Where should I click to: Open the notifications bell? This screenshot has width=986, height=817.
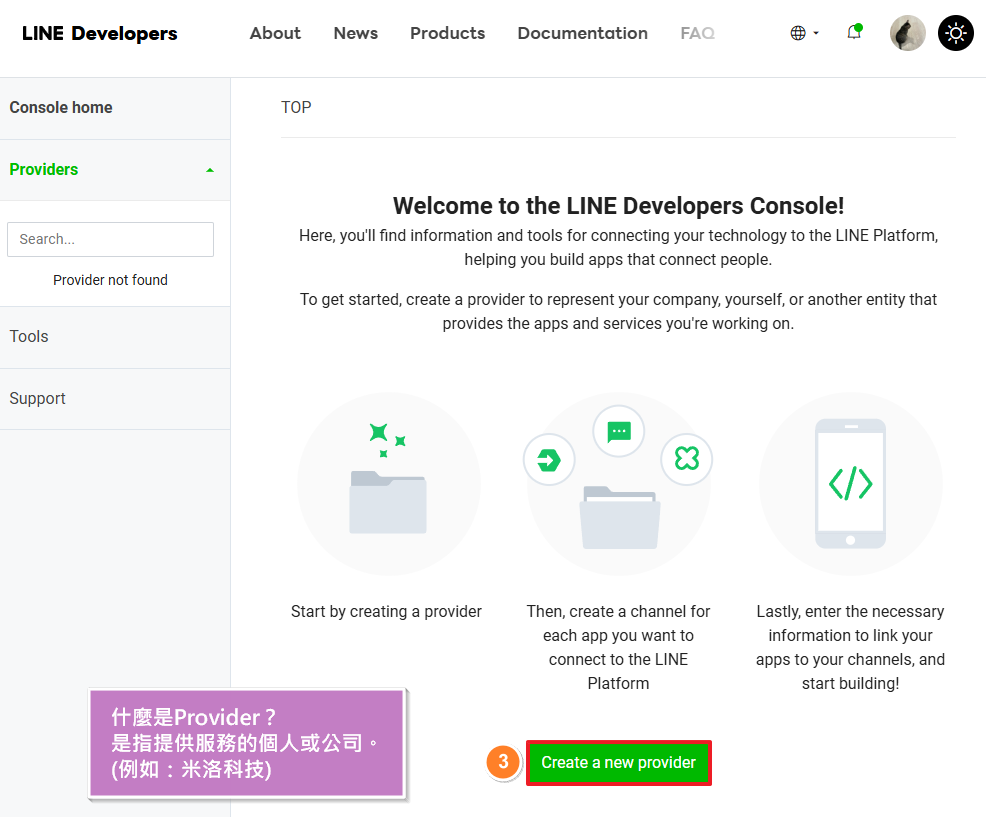tap(854, 32)
